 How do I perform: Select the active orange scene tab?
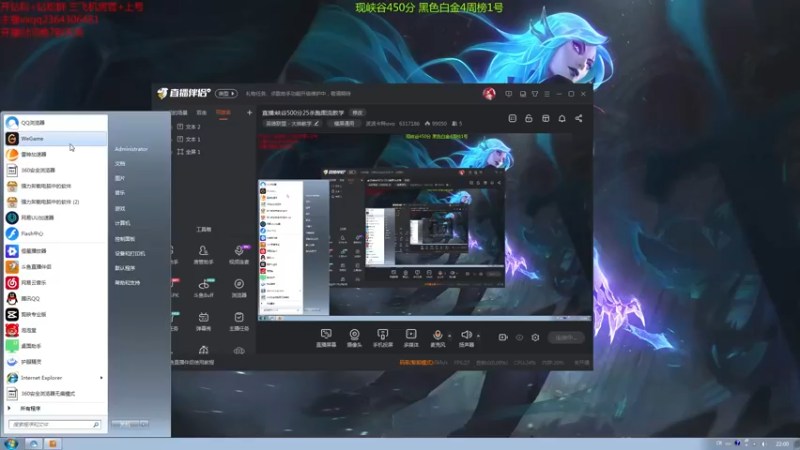[x=223, y=113]
